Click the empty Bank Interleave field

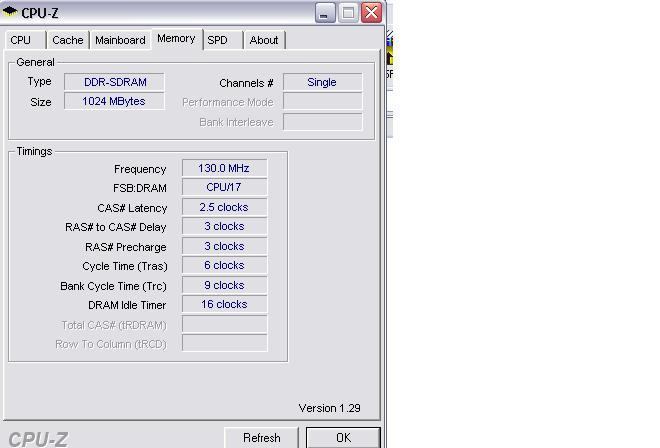[322, 122]
